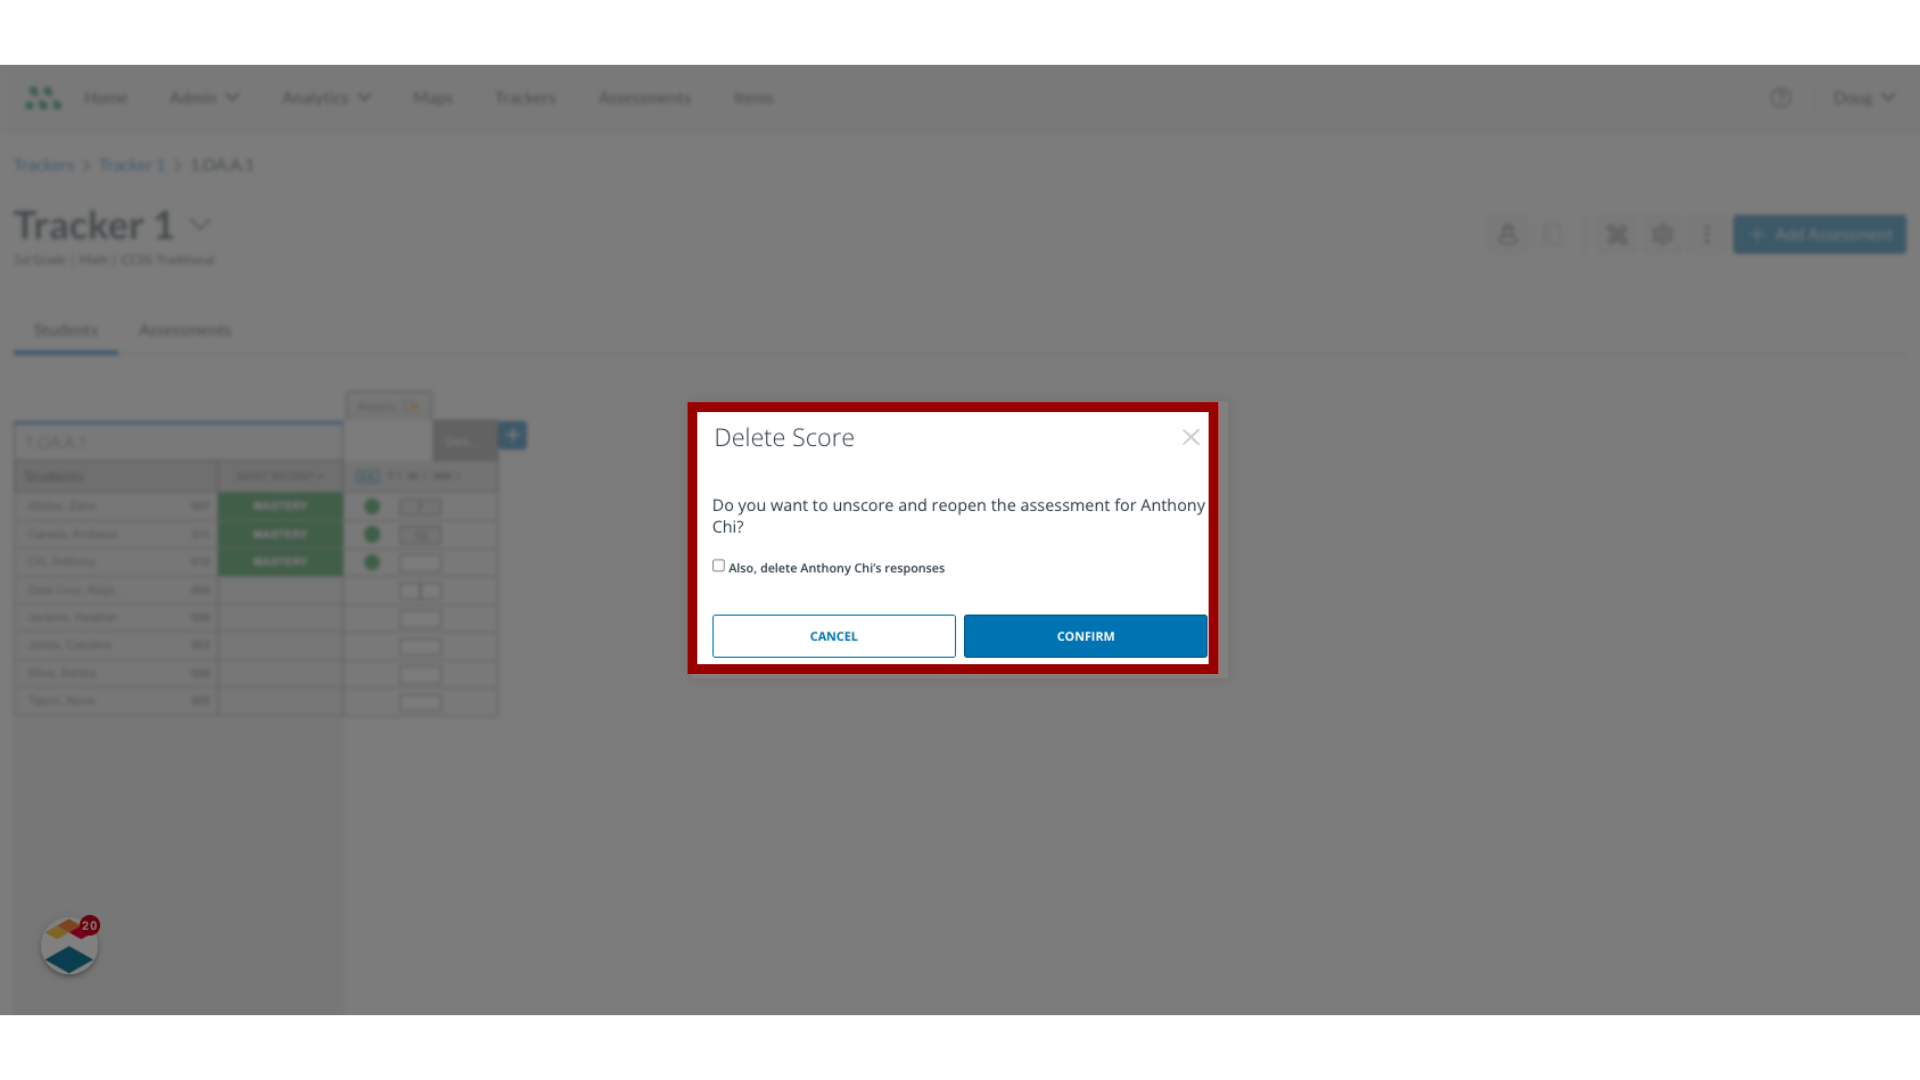Click the filter or settings icon in toolbar
The image size is (1920, 1080).
click(x=1662, y=235)
